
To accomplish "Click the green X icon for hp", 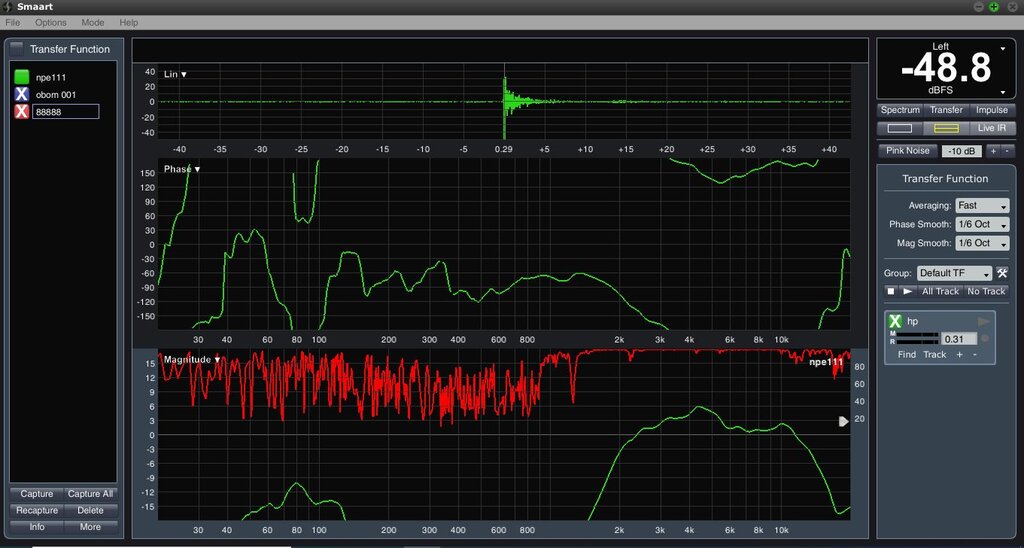I will pyautogui.click(x=895, y=321).
